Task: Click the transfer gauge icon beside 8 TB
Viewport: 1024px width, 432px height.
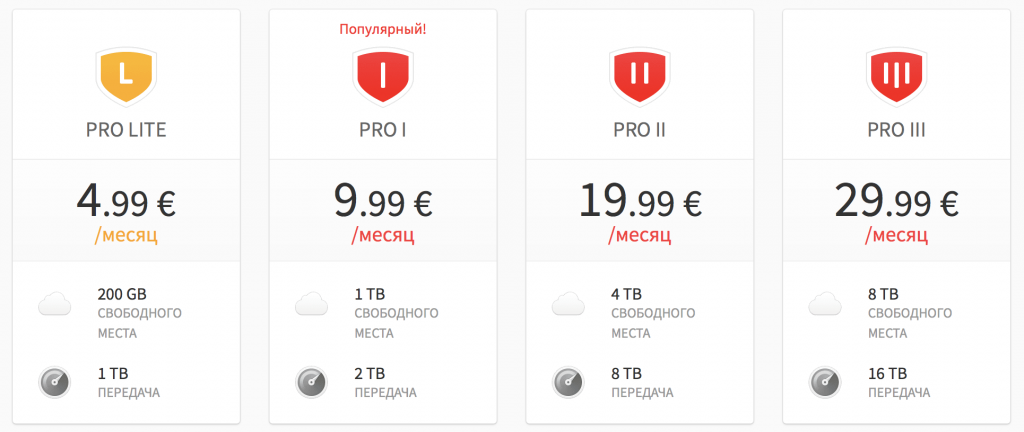Action: tap(569, 382)
